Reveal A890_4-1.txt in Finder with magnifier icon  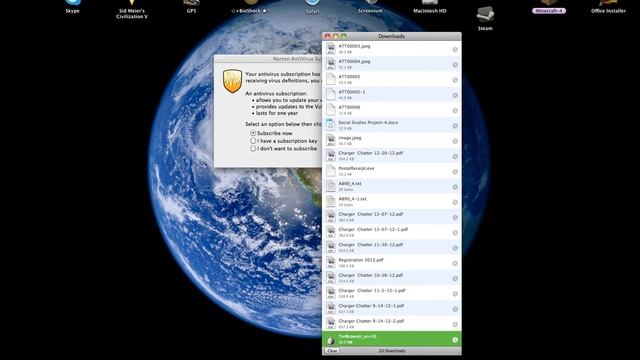455,202
